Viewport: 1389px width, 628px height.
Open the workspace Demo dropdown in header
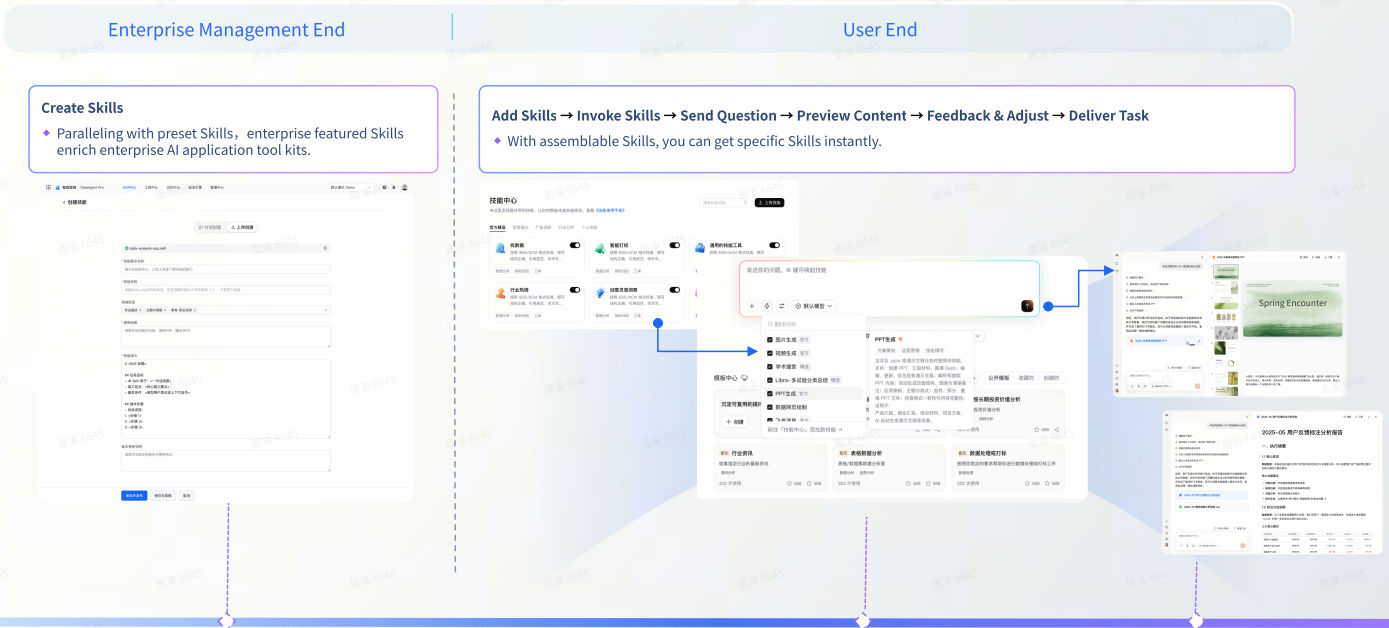pos(350,187)
